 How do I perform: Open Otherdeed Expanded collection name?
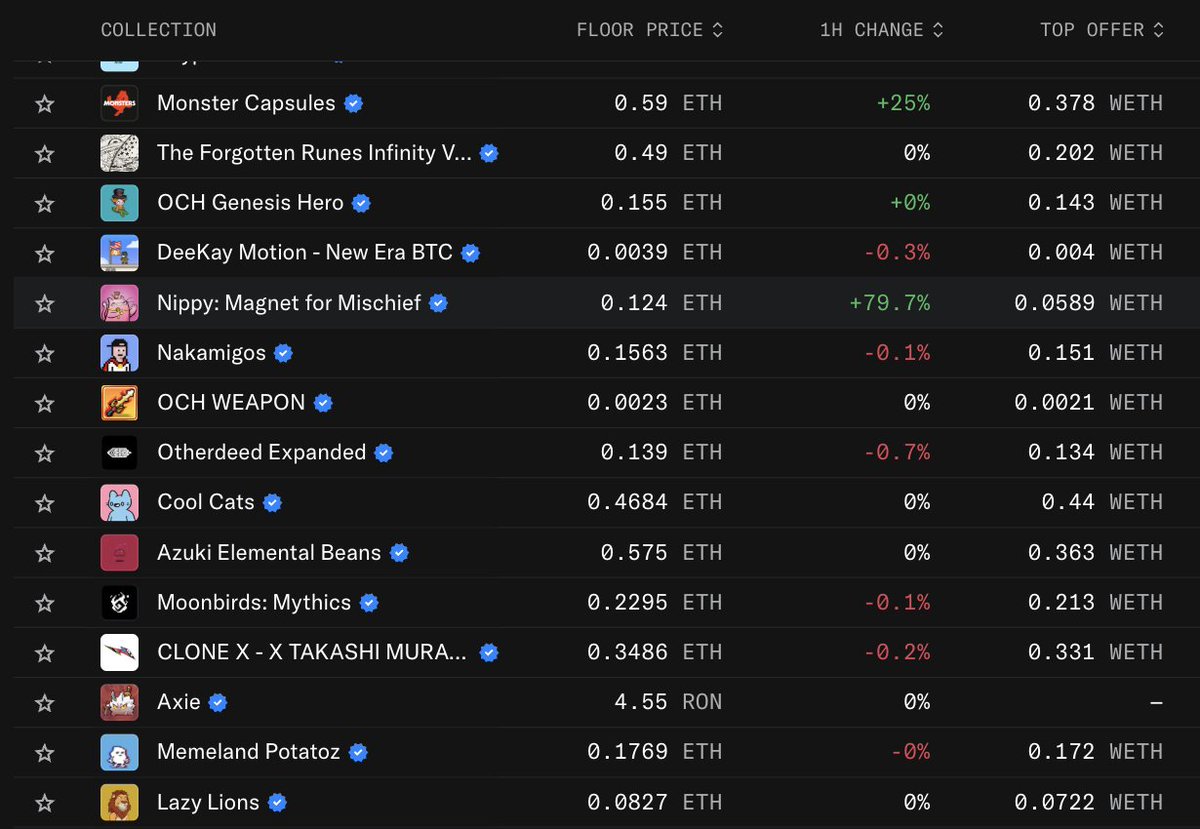tap(262, 453)
